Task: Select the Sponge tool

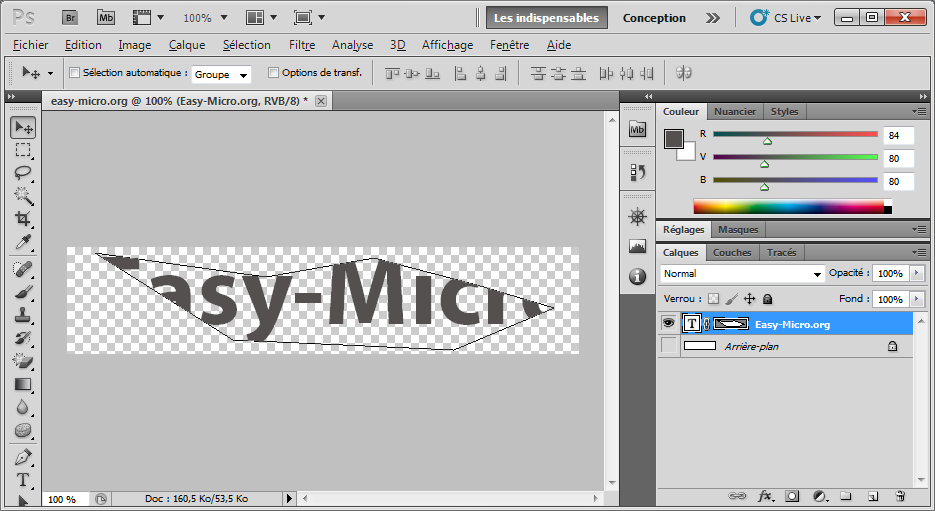Action: [23, 430]
